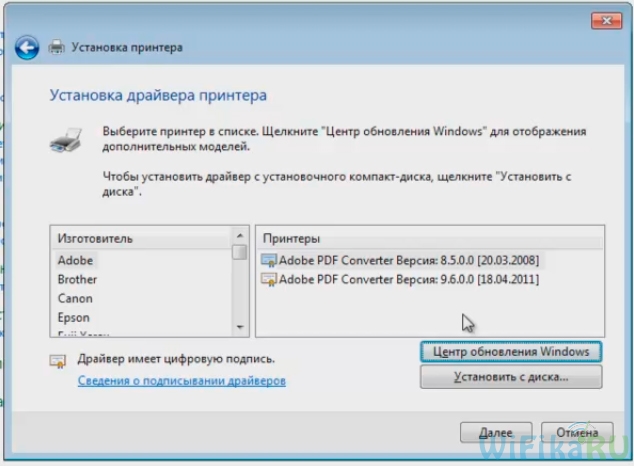
Task: Click the icon beside Adobe PDF Converter 8.5.0.0
Action: 268,261
